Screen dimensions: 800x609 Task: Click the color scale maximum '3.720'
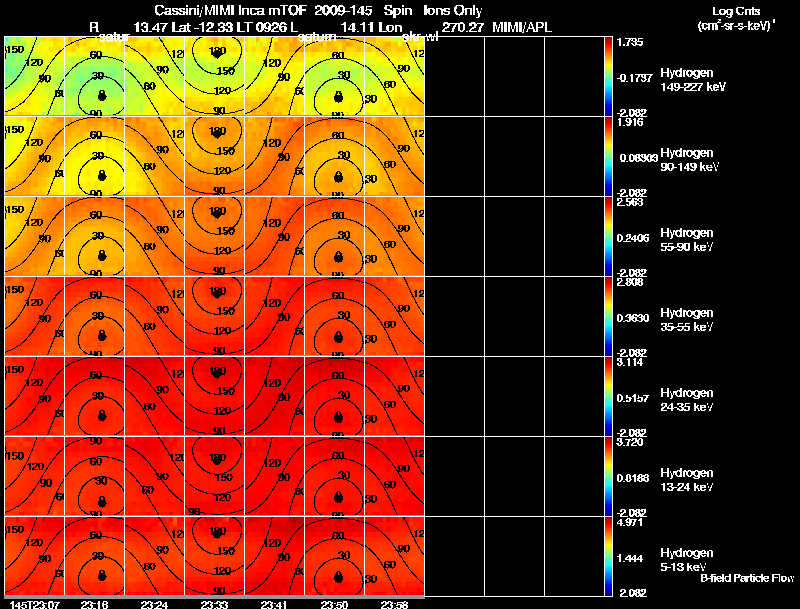point(630,442)
